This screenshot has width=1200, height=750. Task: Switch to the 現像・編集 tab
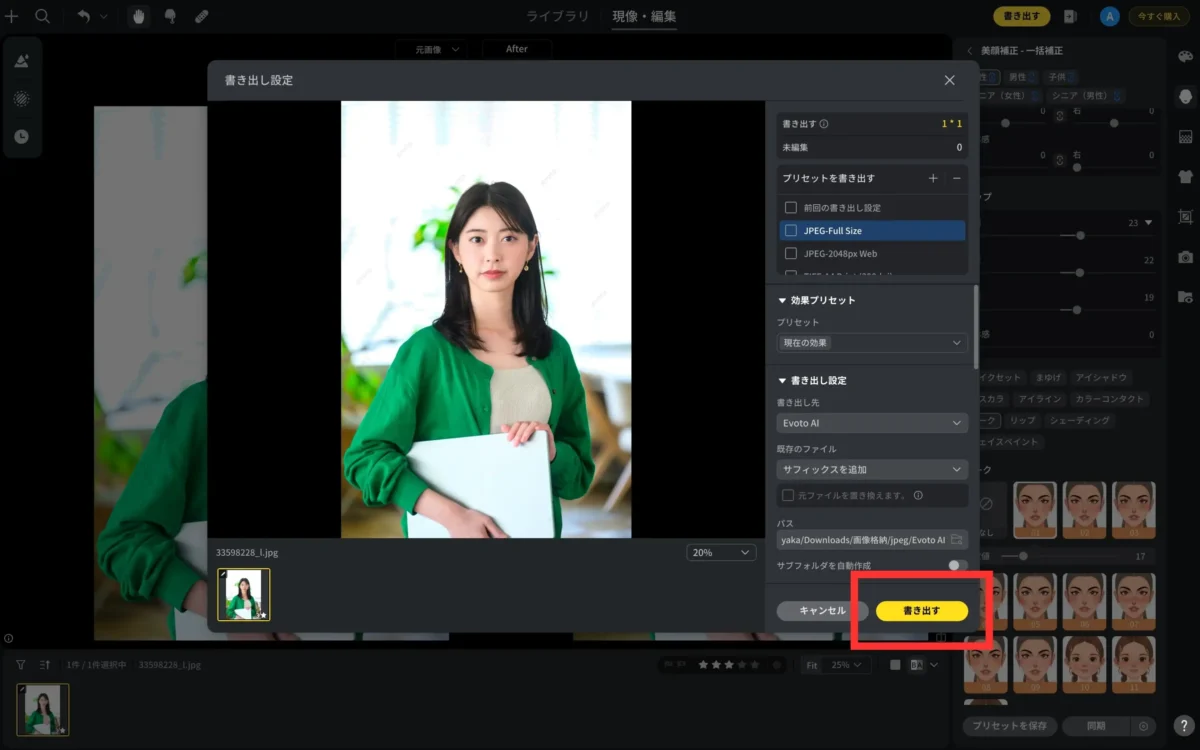(x=644, y=16)
